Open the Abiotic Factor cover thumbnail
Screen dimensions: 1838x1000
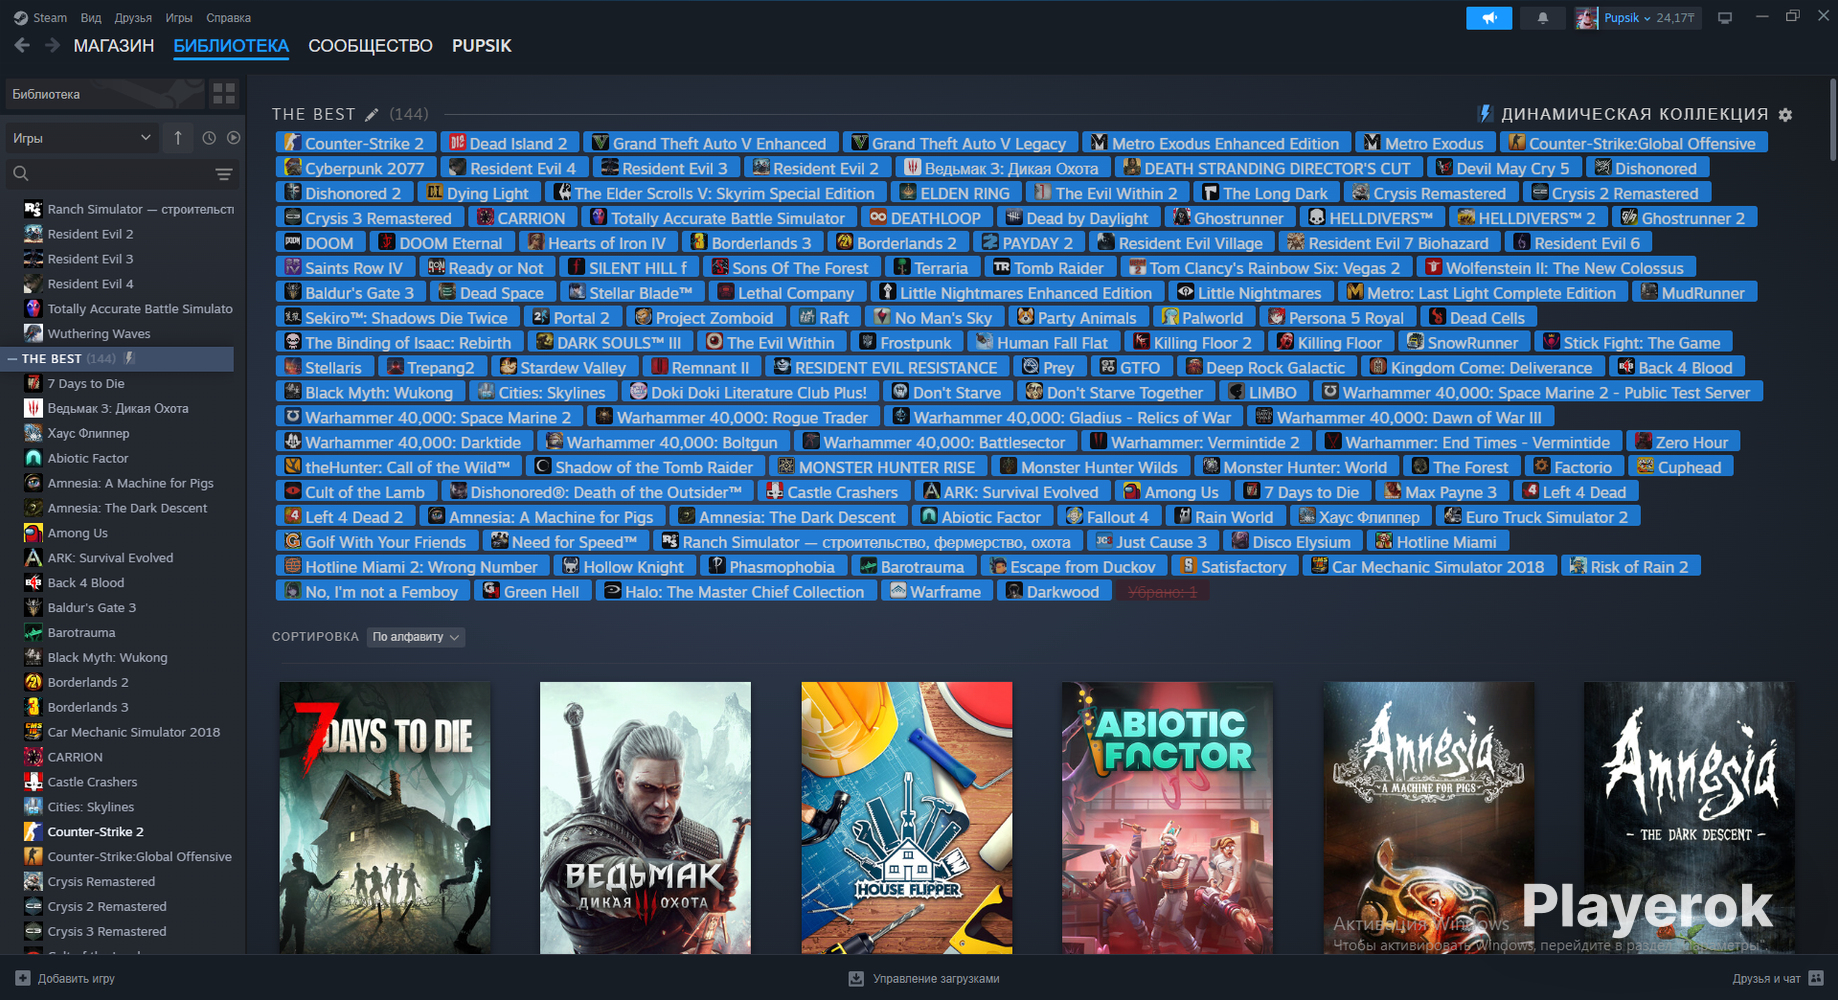point(1167,818)
